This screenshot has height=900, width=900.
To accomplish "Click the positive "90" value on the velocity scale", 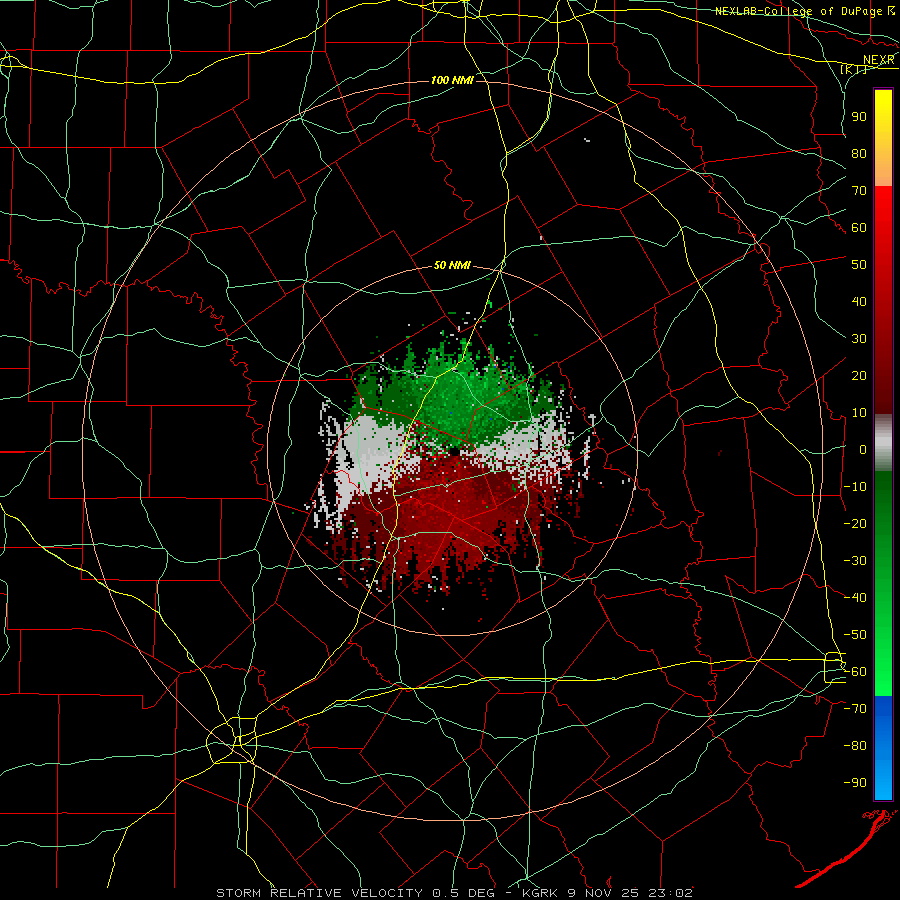I will pos(859,117).
